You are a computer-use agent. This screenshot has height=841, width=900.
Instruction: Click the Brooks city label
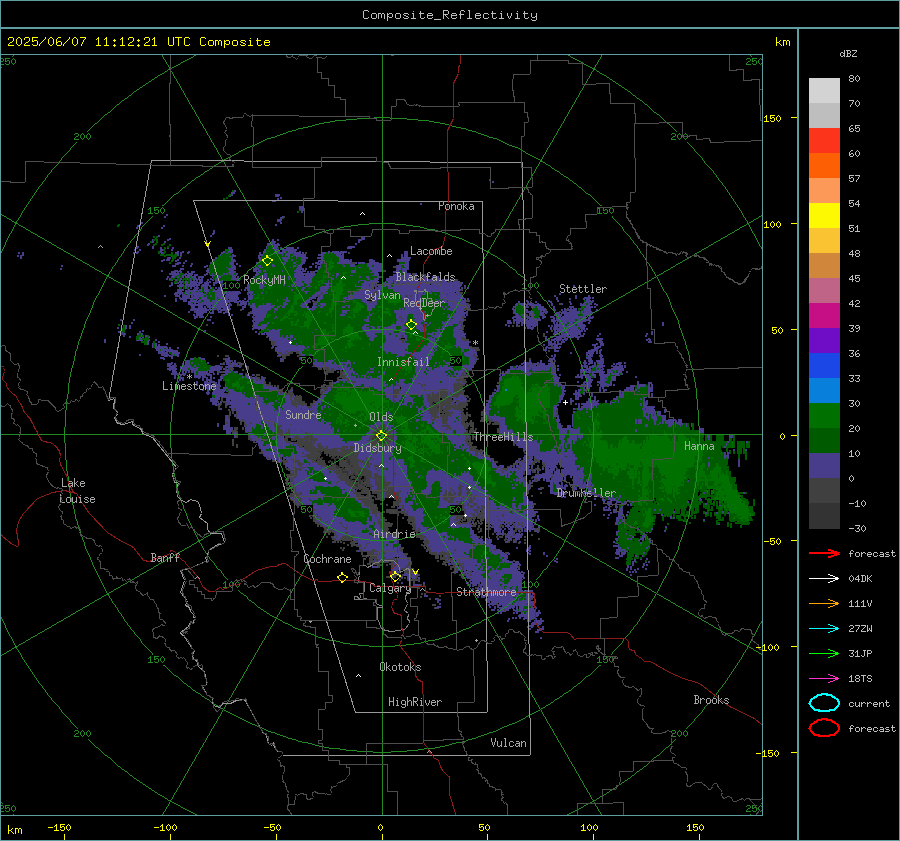[711, 700]
